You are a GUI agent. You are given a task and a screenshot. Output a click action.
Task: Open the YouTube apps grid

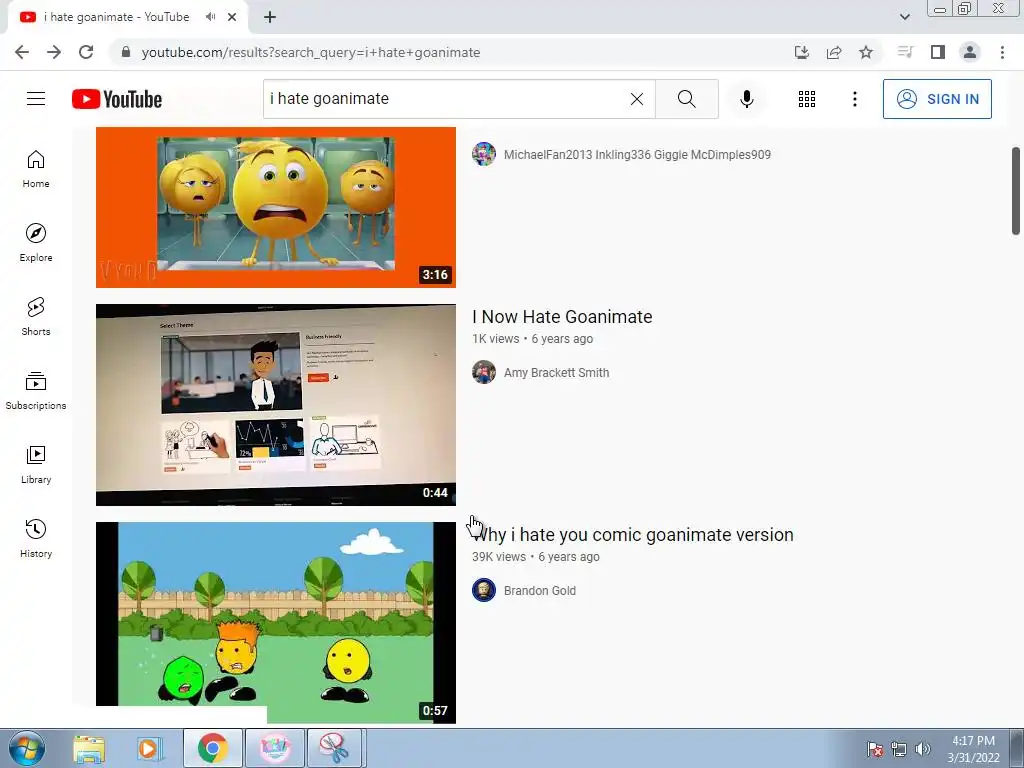807,99
